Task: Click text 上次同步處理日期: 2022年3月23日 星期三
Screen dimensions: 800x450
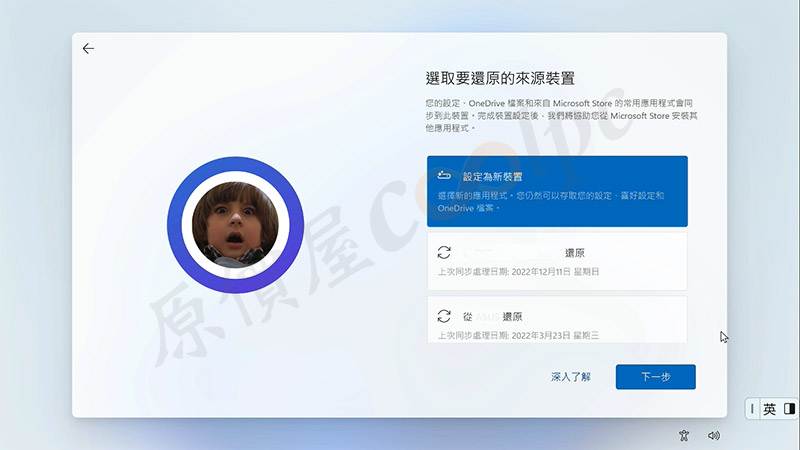Action: click(518, 335)
